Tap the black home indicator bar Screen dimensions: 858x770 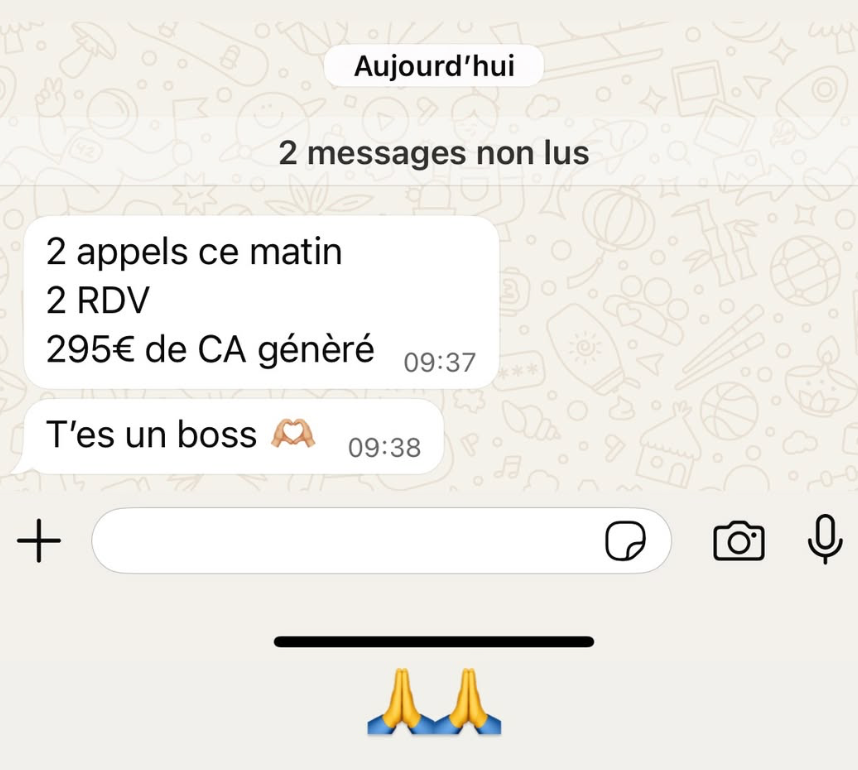click(x=434, y=641)
